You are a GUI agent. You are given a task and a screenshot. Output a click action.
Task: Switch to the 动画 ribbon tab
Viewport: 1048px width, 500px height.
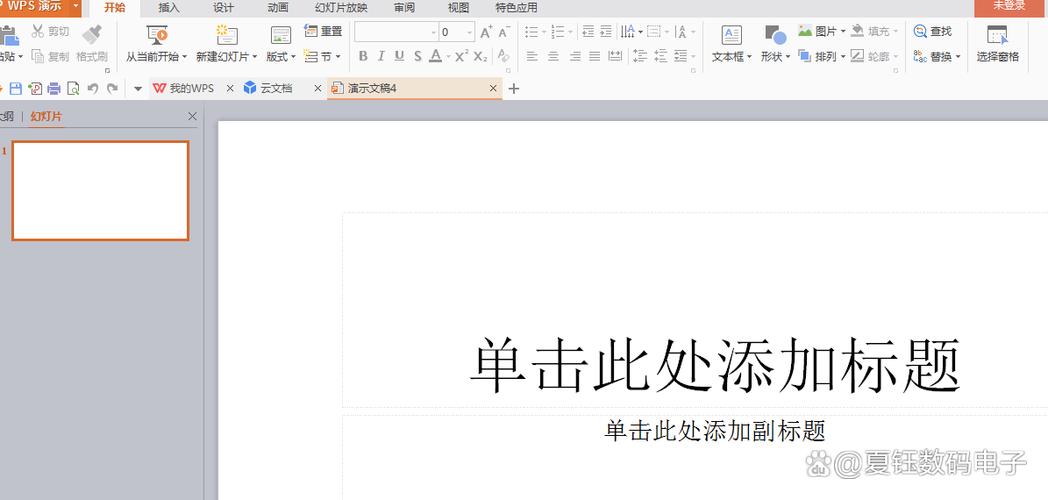[277, 8]
